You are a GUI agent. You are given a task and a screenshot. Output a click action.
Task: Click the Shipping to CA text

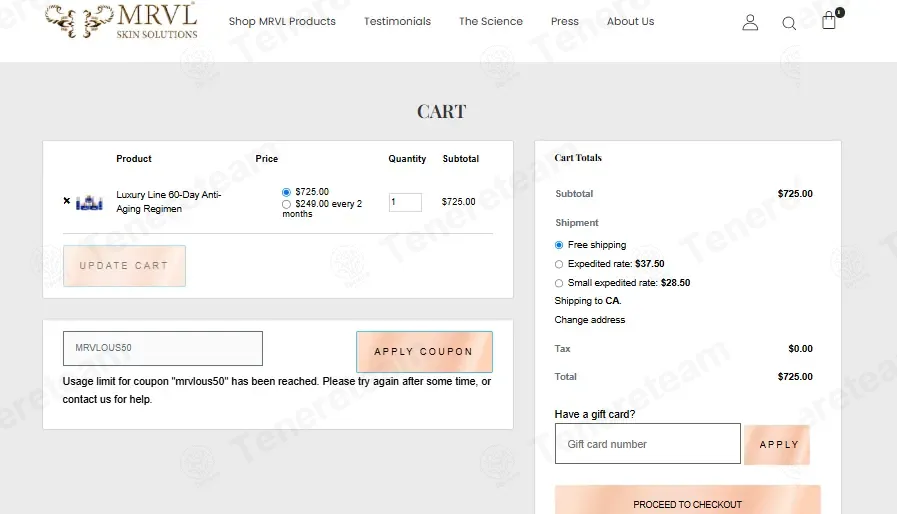coord(588,301)
